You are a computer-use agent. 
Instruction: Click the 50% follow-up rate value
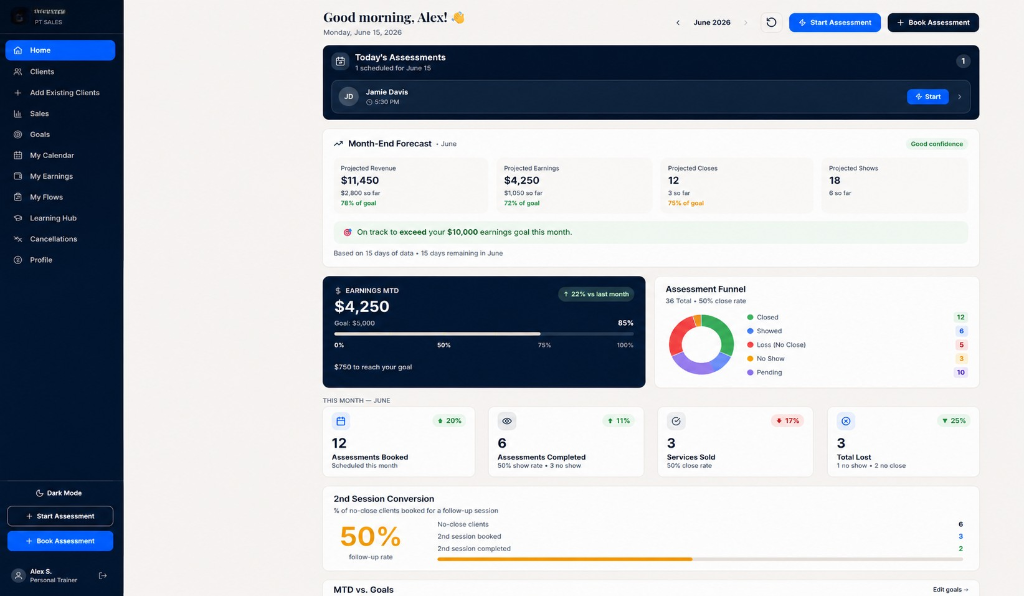tap(370, 537)
